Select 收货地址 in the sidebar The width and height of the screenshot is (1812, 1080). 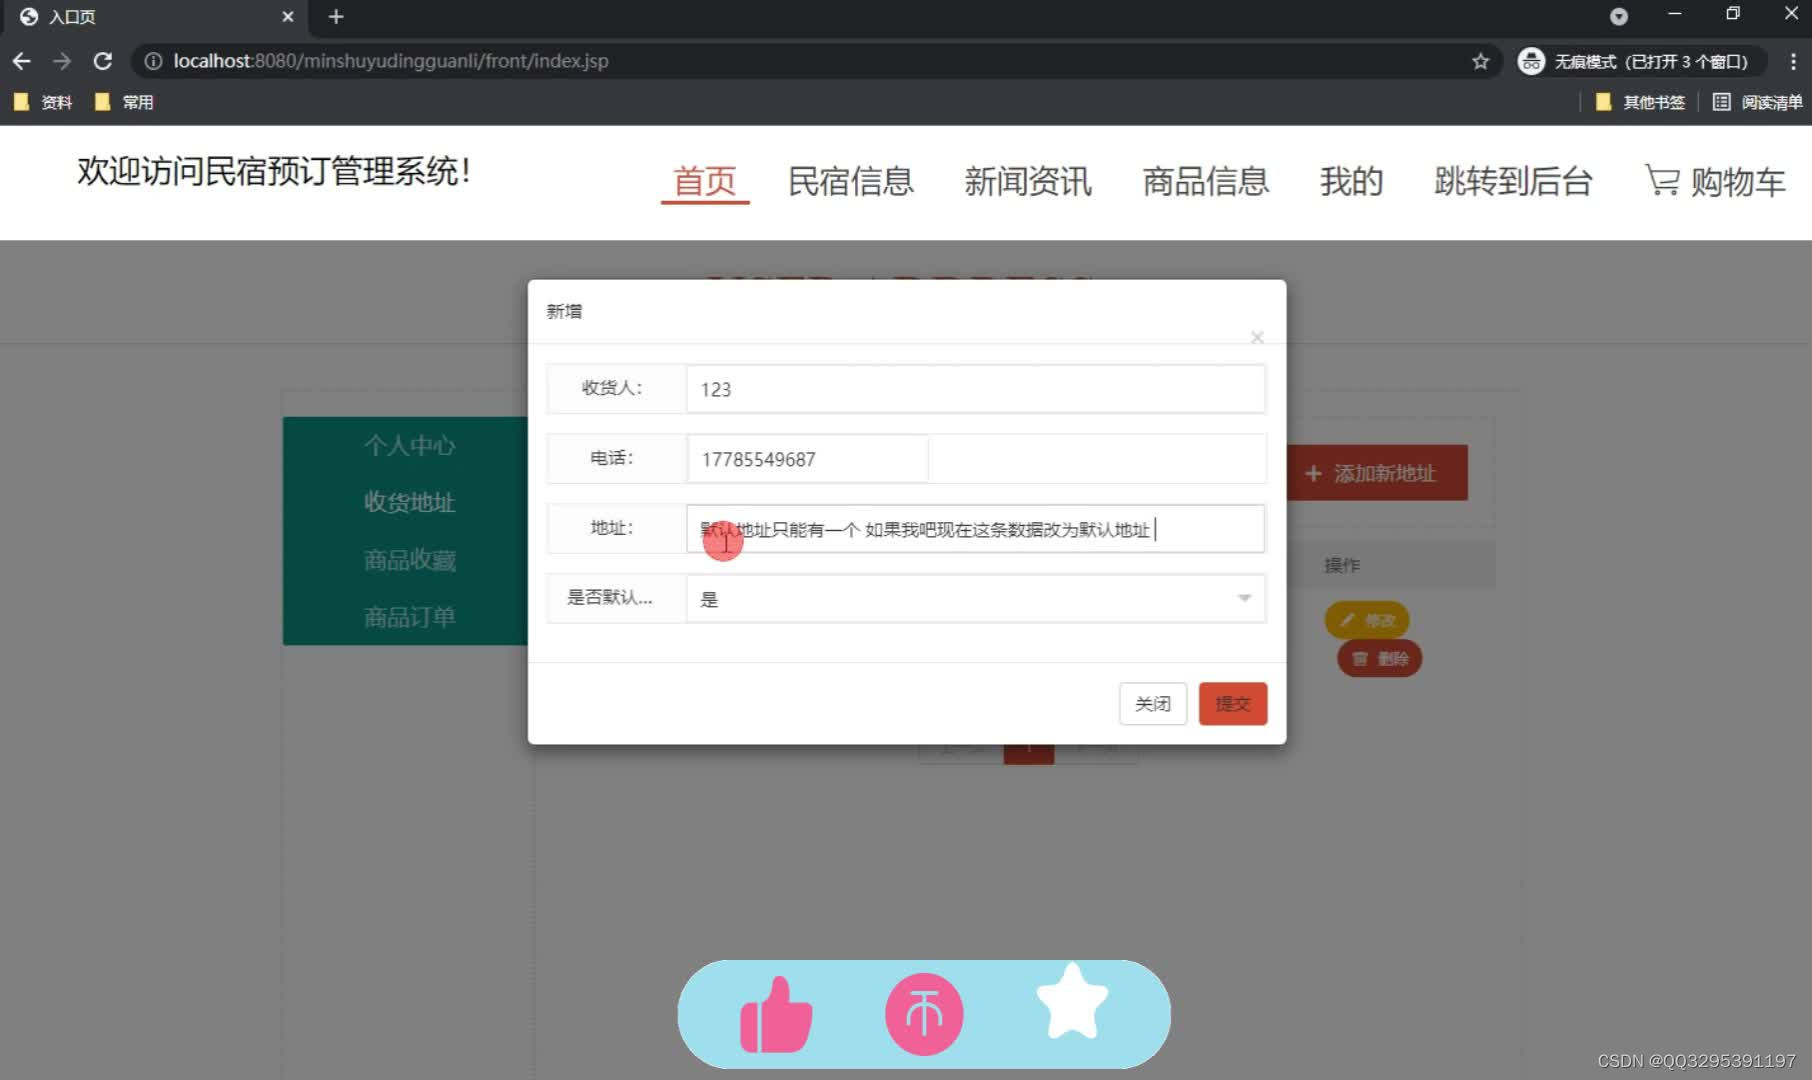click(409, 502)
